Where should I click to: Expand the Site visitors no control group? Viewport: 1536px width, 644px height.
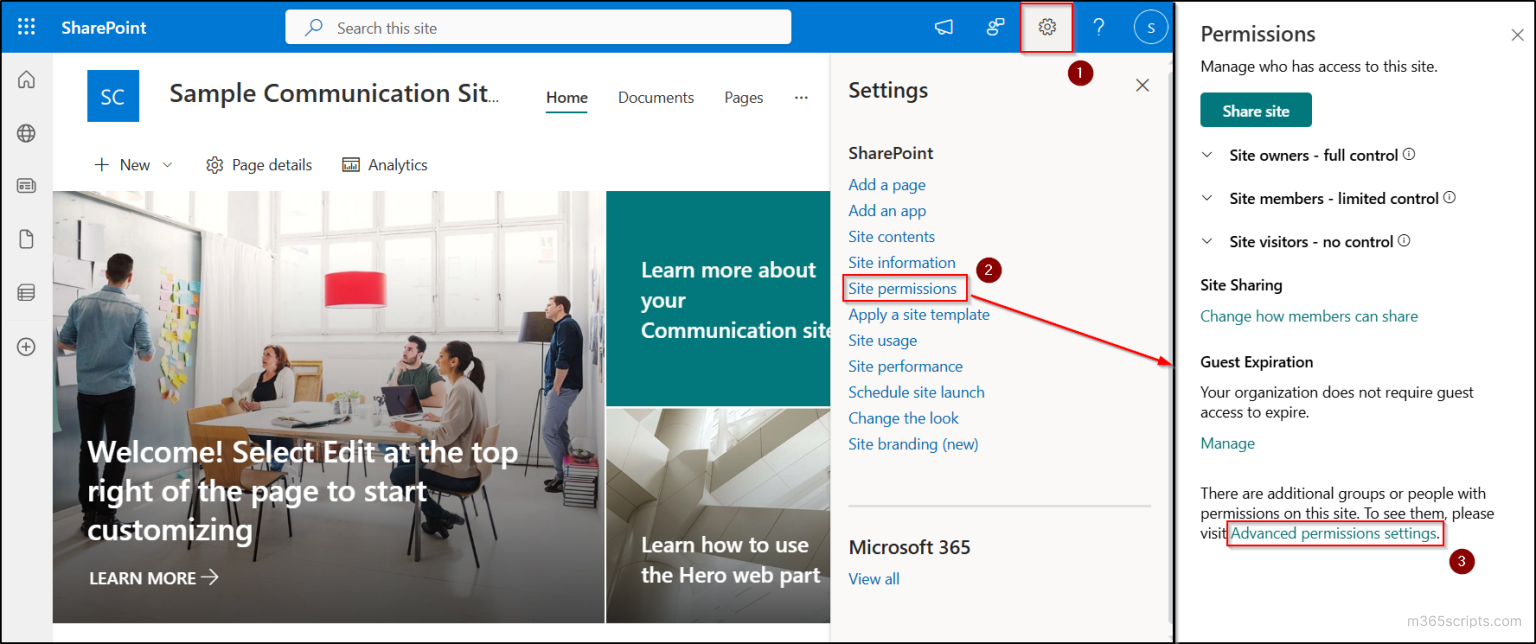(1207, 241)
